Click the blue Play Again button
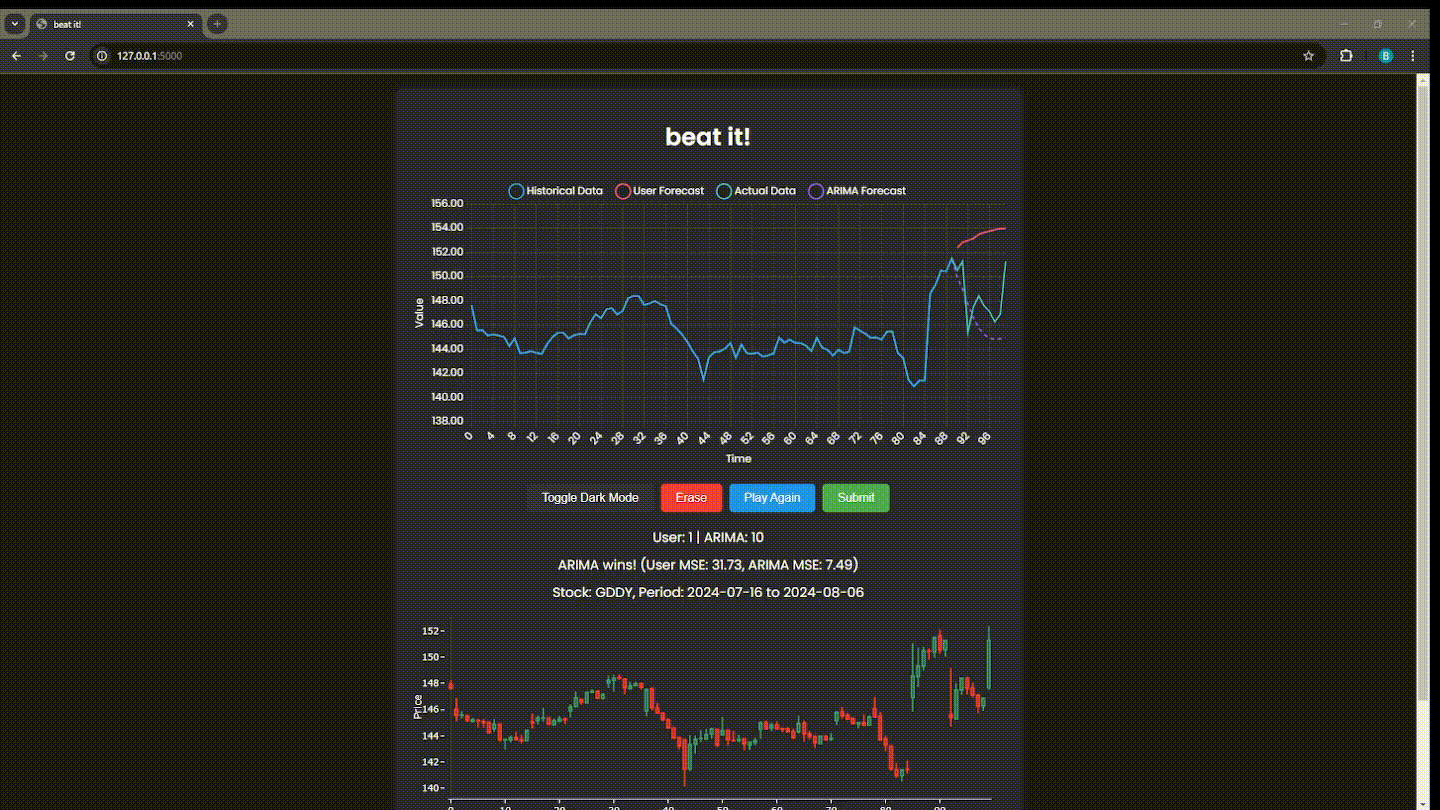1440x810 pixels. 772,498
